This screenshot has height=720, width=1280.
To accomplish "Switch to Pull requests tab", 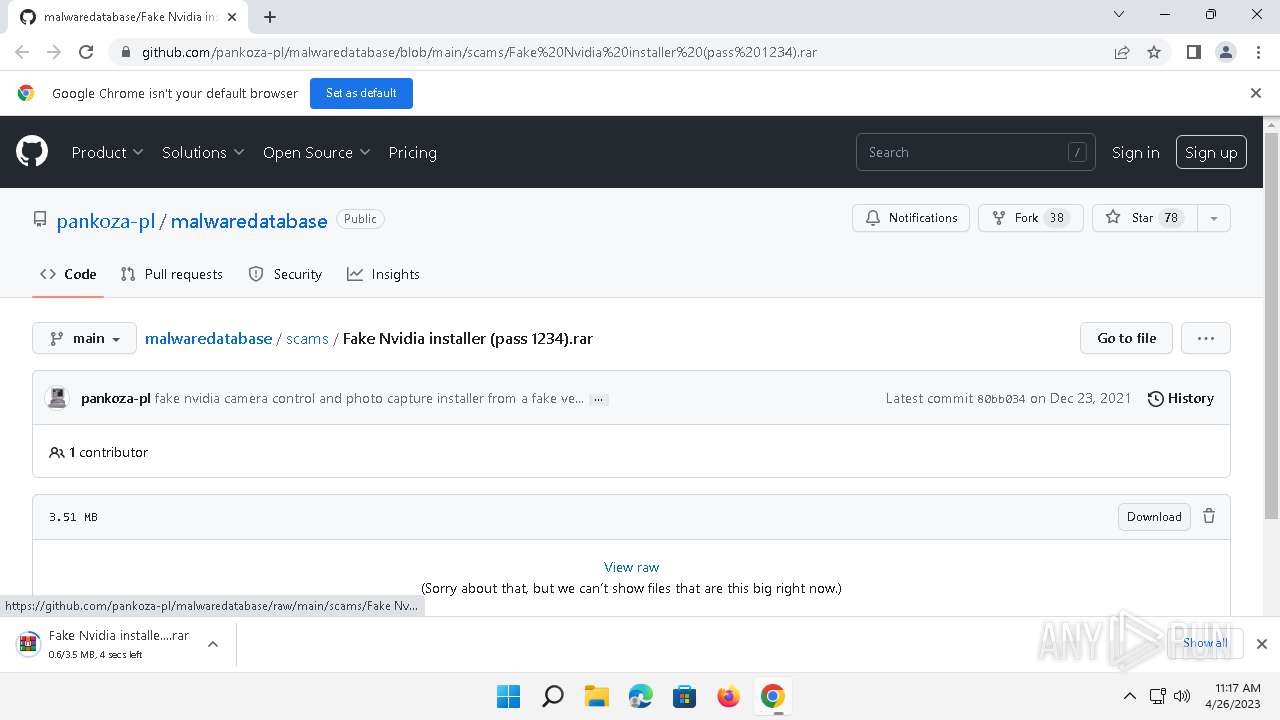I will [171, 274].
